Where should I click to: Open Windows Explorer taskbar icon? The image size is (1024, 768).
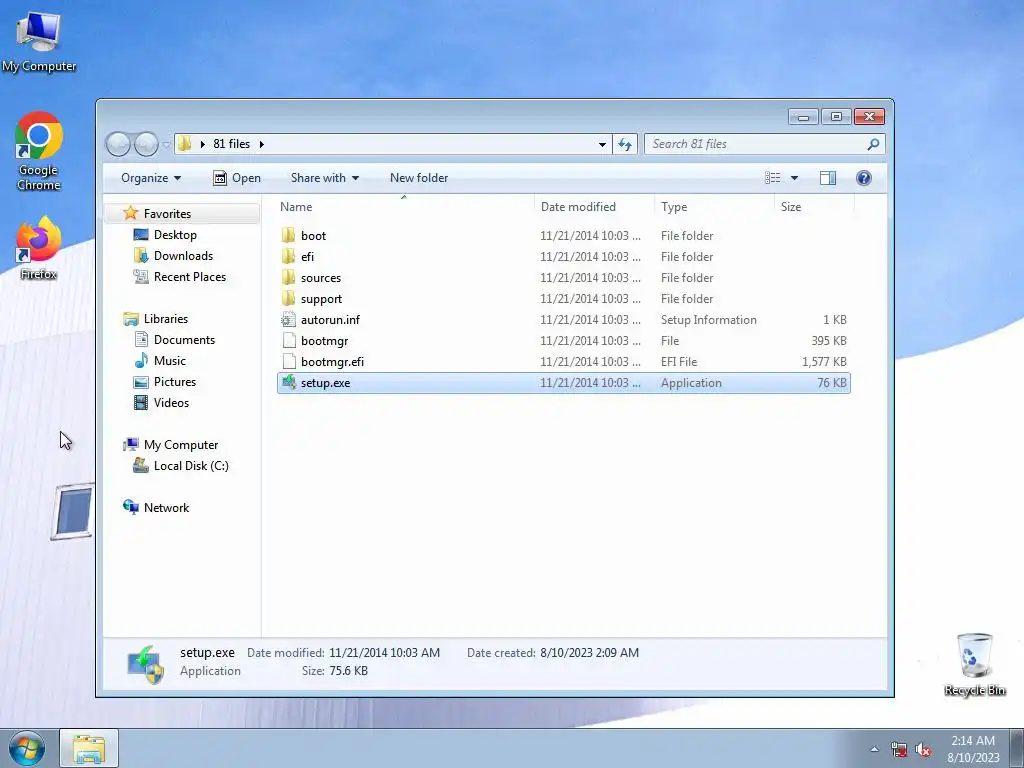[89, 749]
